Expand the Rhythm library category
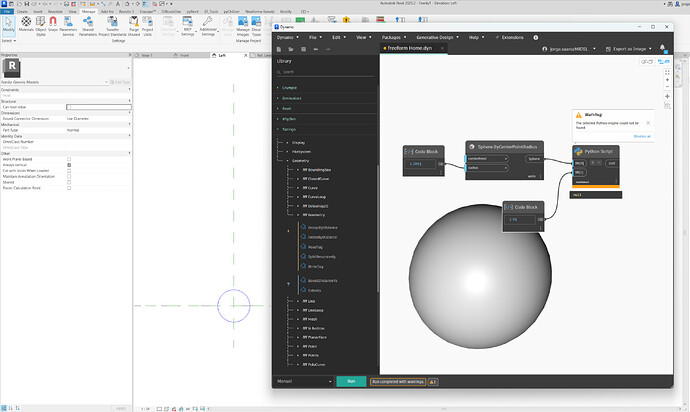 pyautogui.click(x=289, y=119)
